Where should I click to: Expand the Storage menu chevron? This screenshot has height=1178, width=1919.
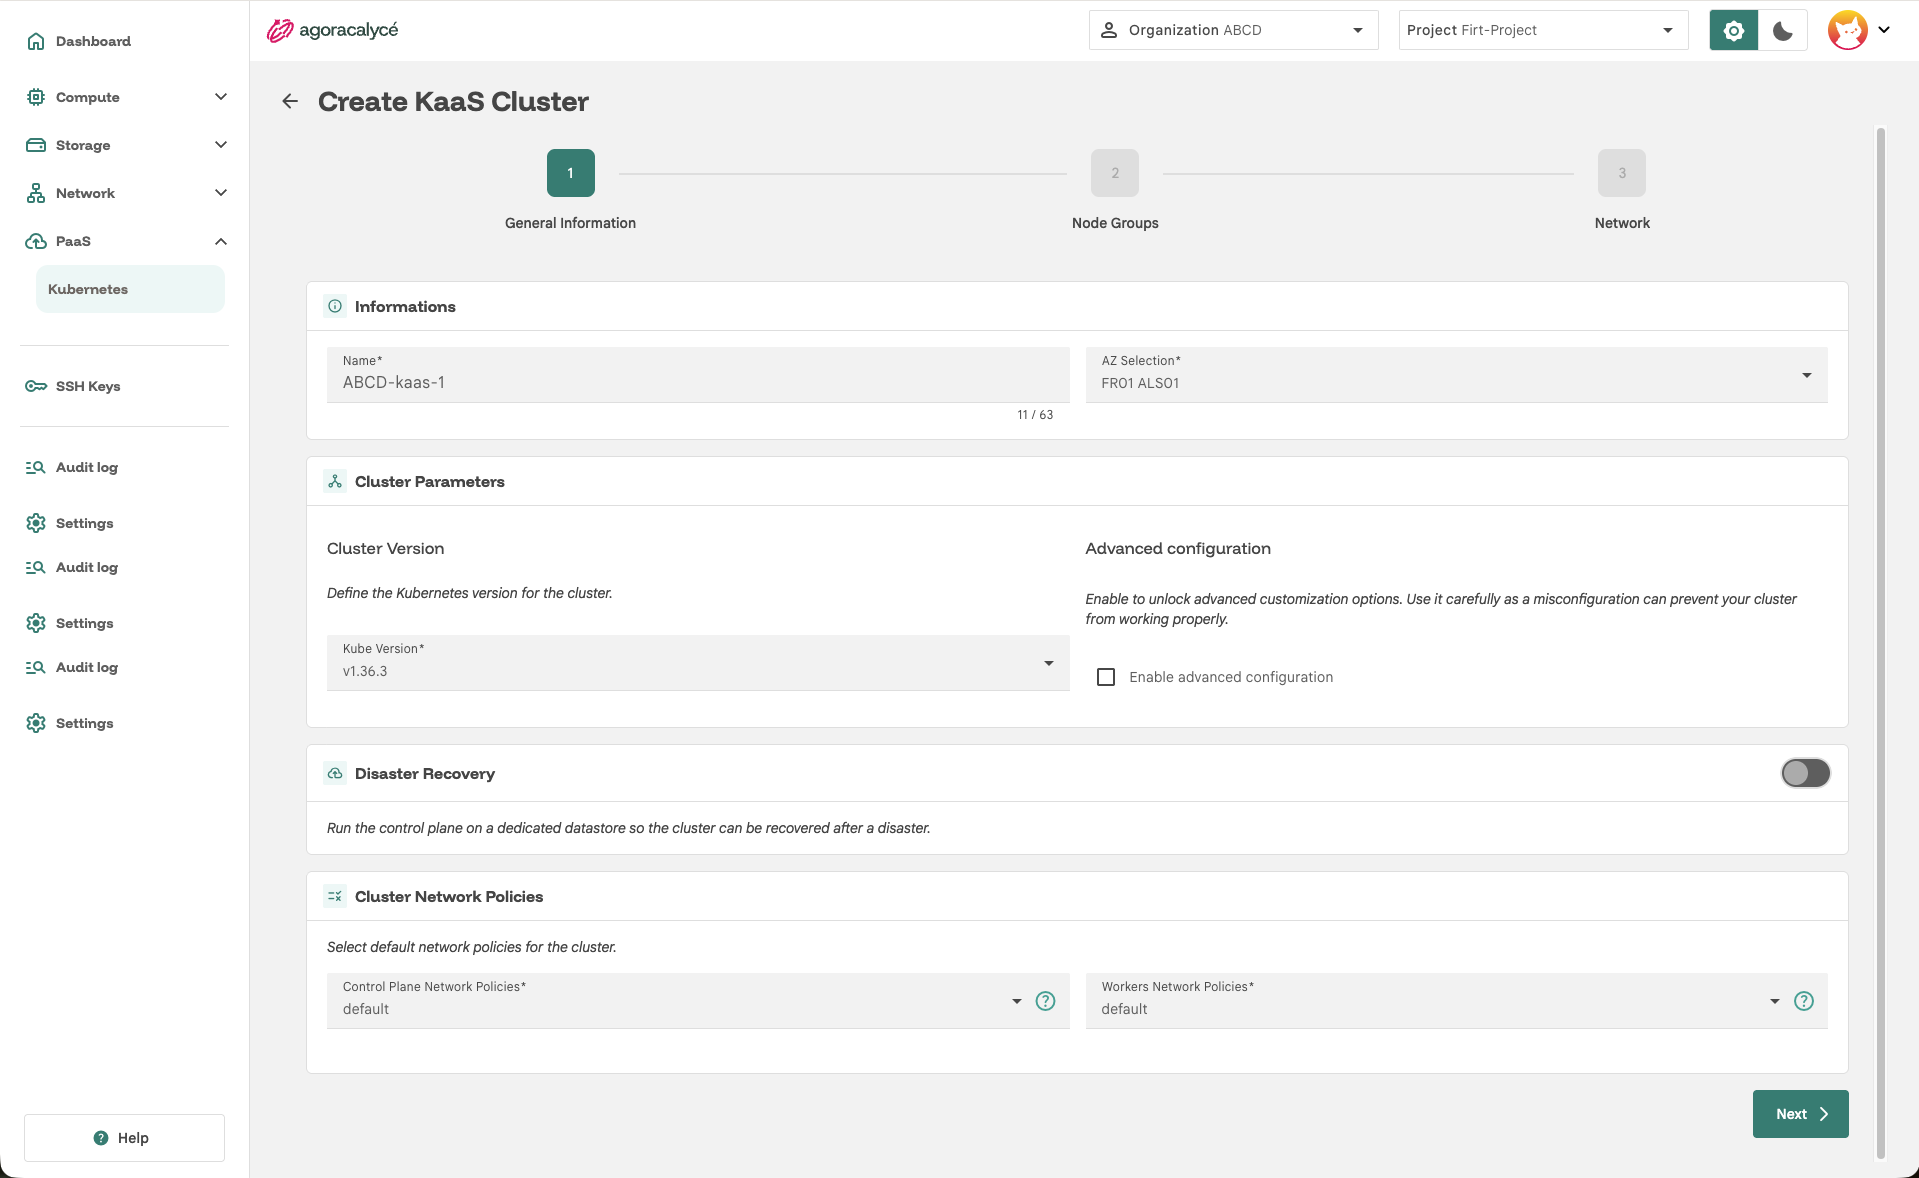pos(221,145)
